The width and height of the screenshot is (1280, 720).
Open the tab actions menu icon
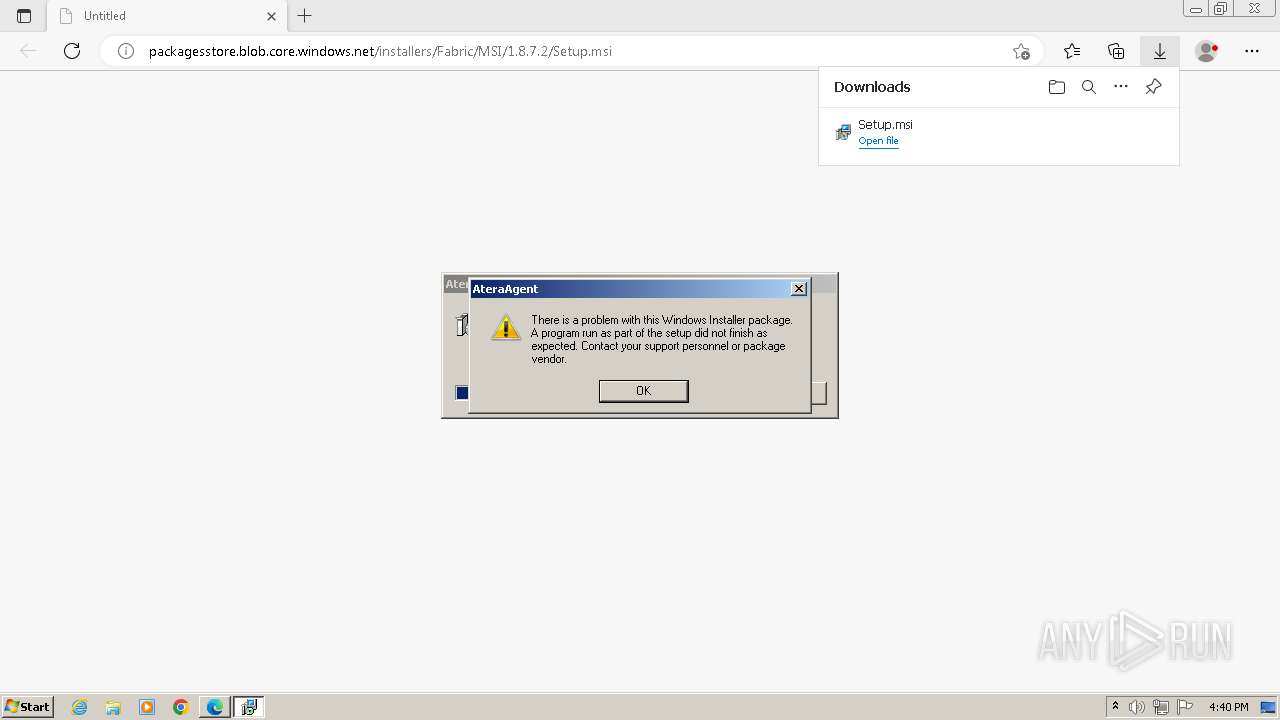[24, 16]
